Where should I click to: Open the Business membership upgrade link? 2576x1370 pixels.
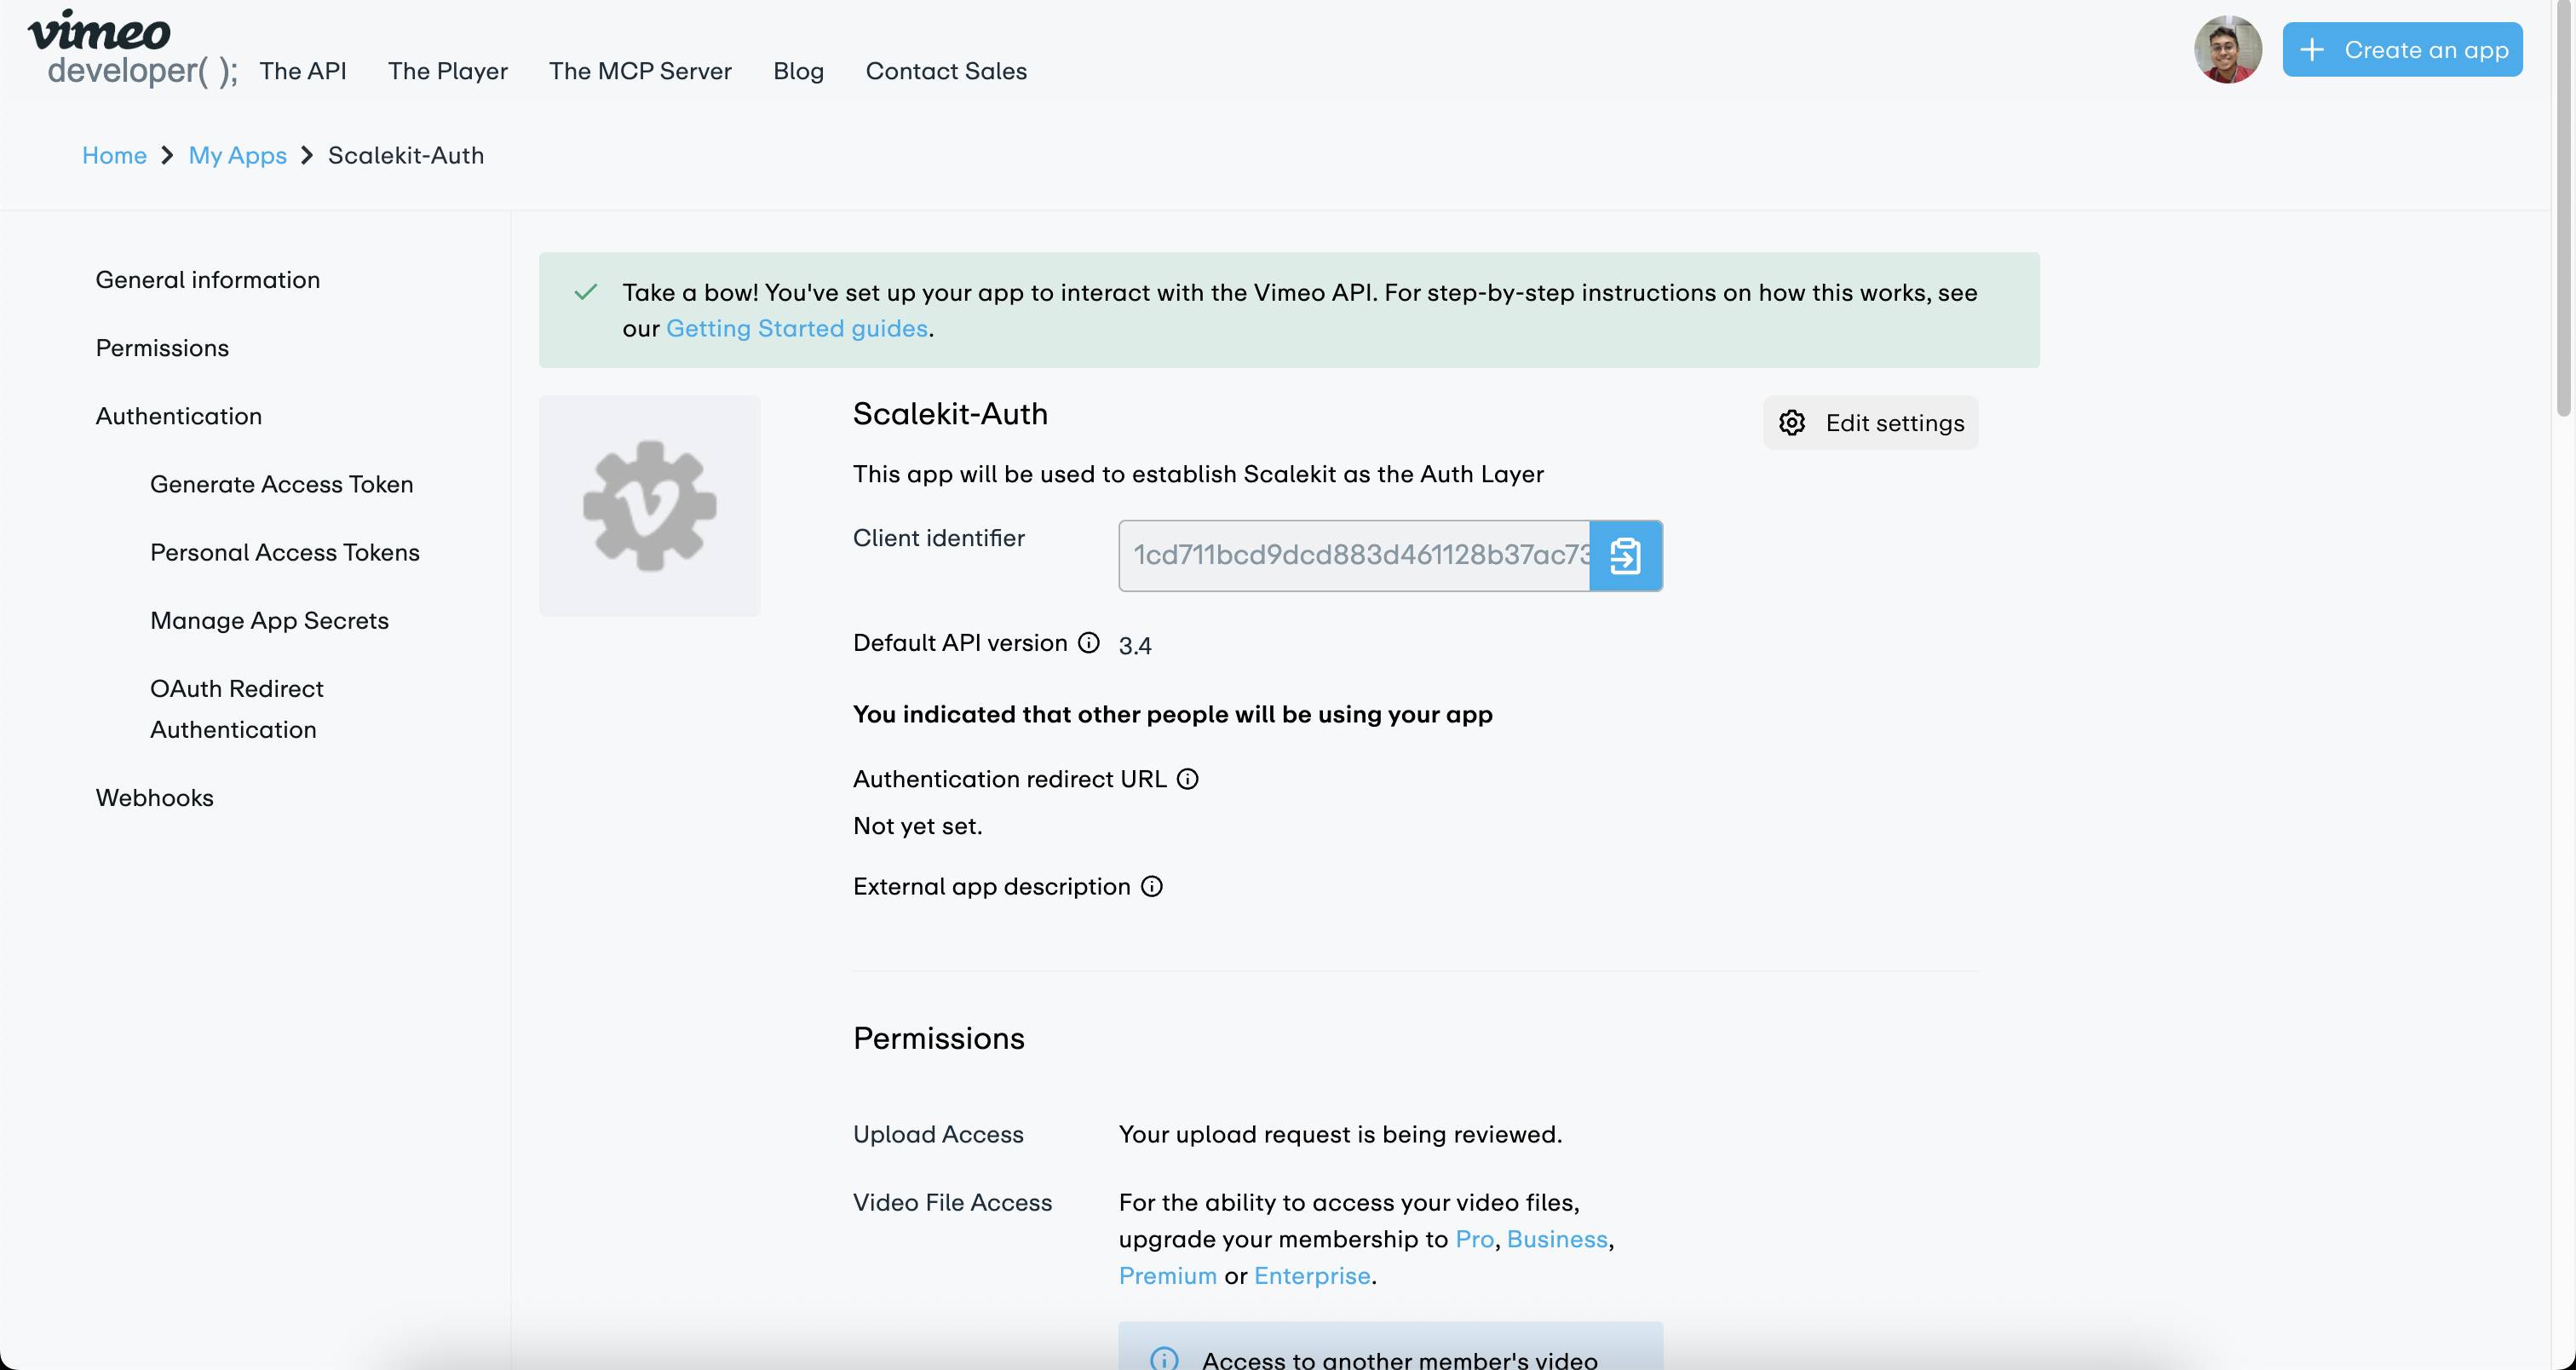coord(1556,1239)
